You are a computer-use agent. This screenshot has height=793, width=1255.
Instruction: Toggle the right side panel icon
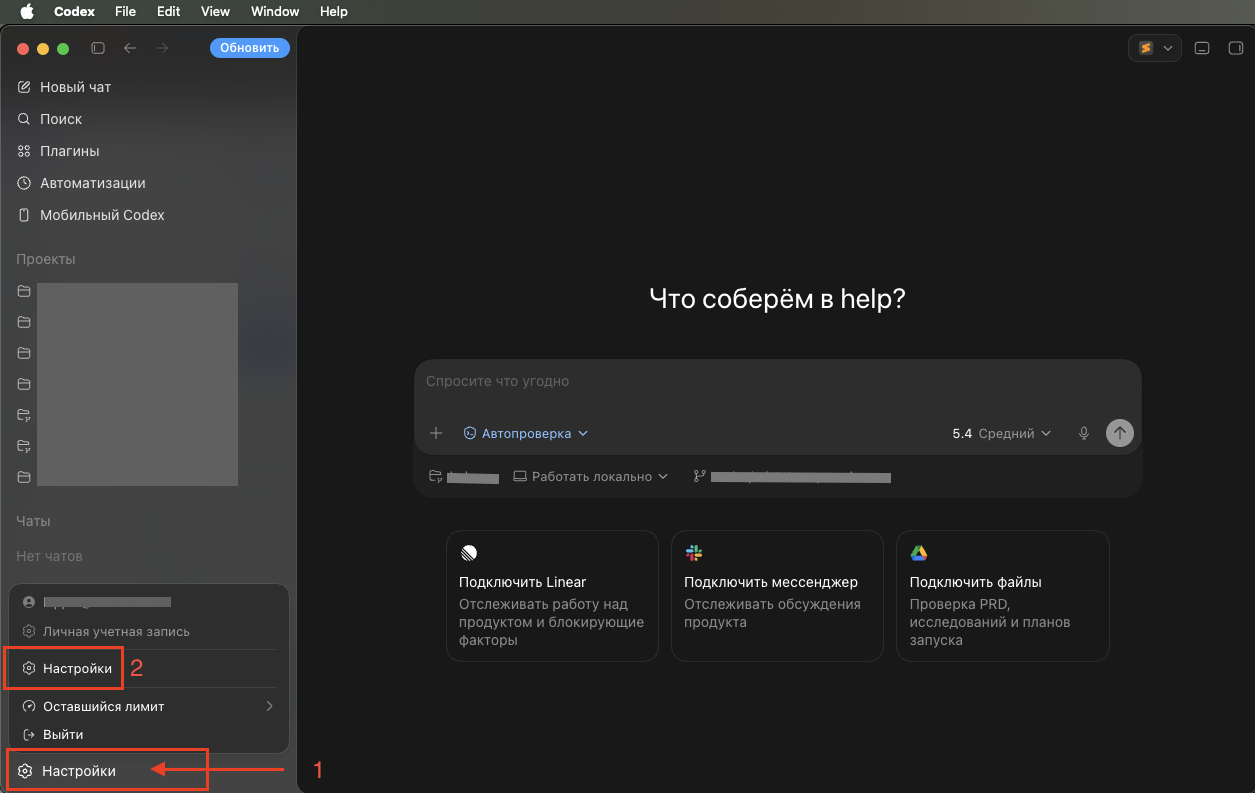coord(1235,48)
